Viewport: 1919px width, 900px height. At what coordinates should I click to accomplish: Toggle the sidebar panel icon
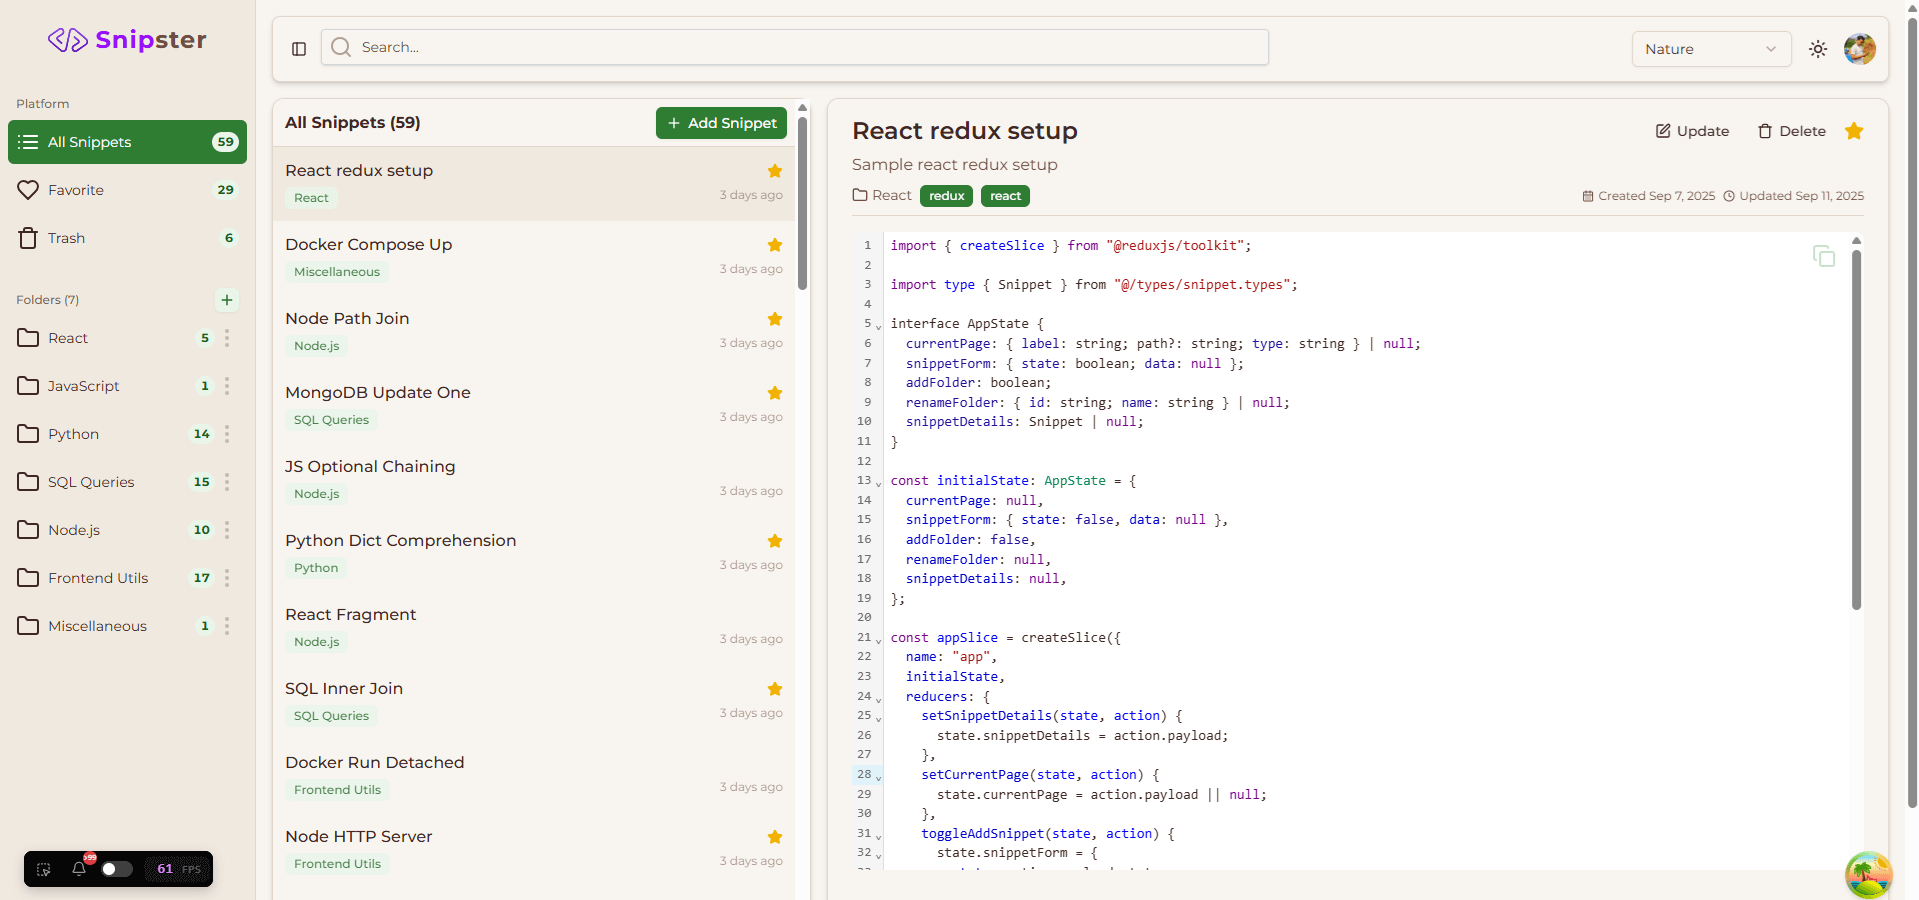coord(299,48)
